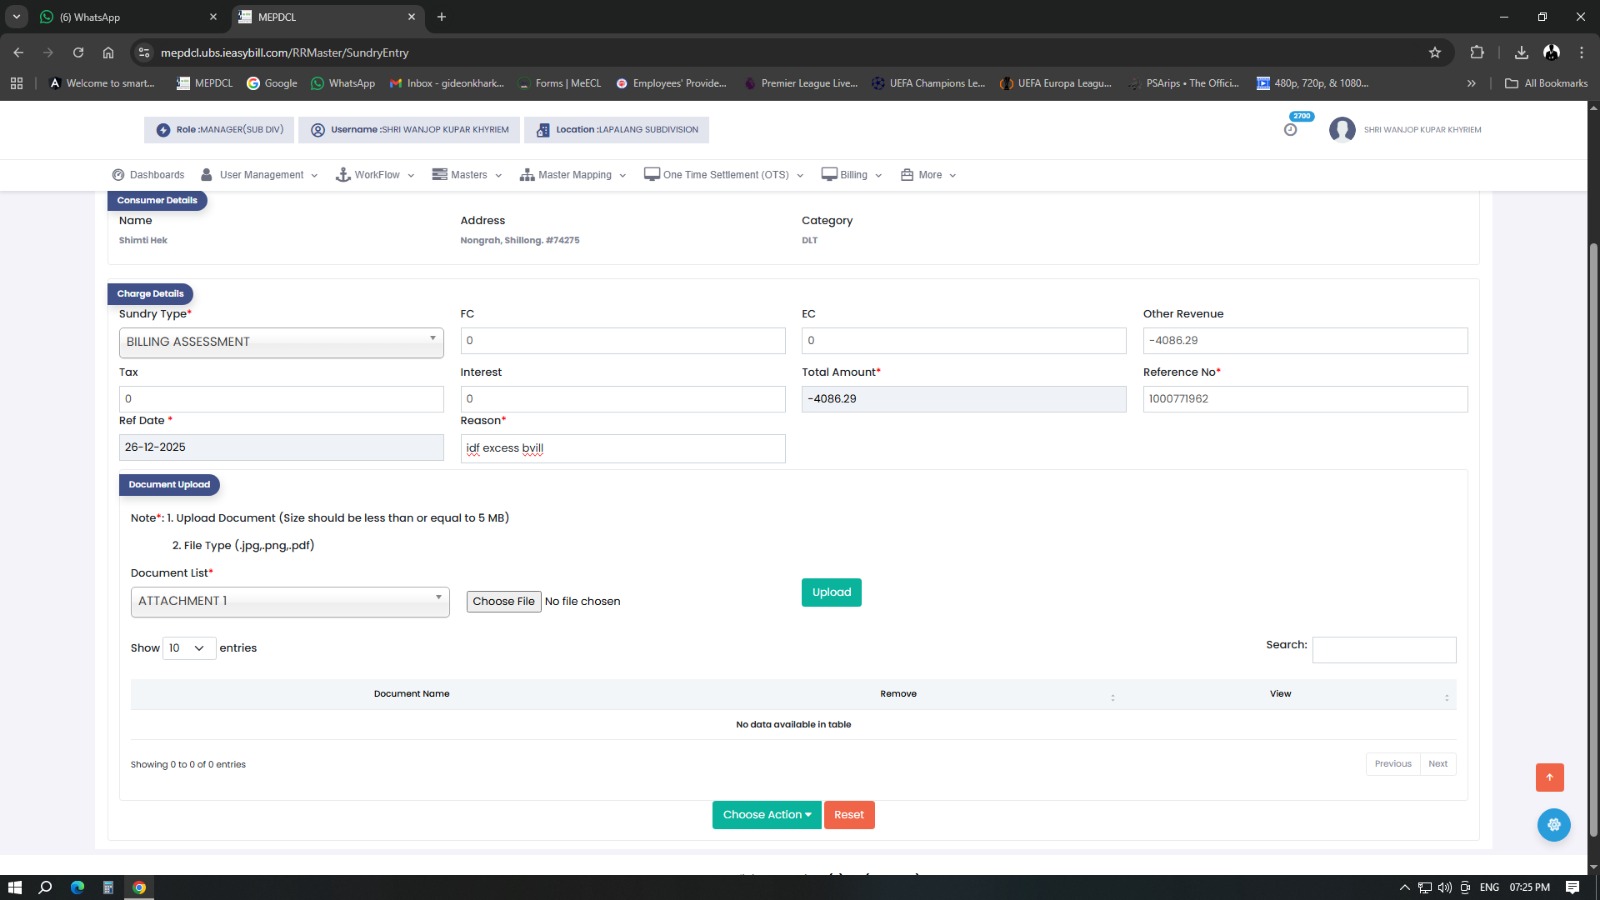Open the Master Mapping menu
1600x900 pixels.
pyautogui.click(x=573, y=175)
